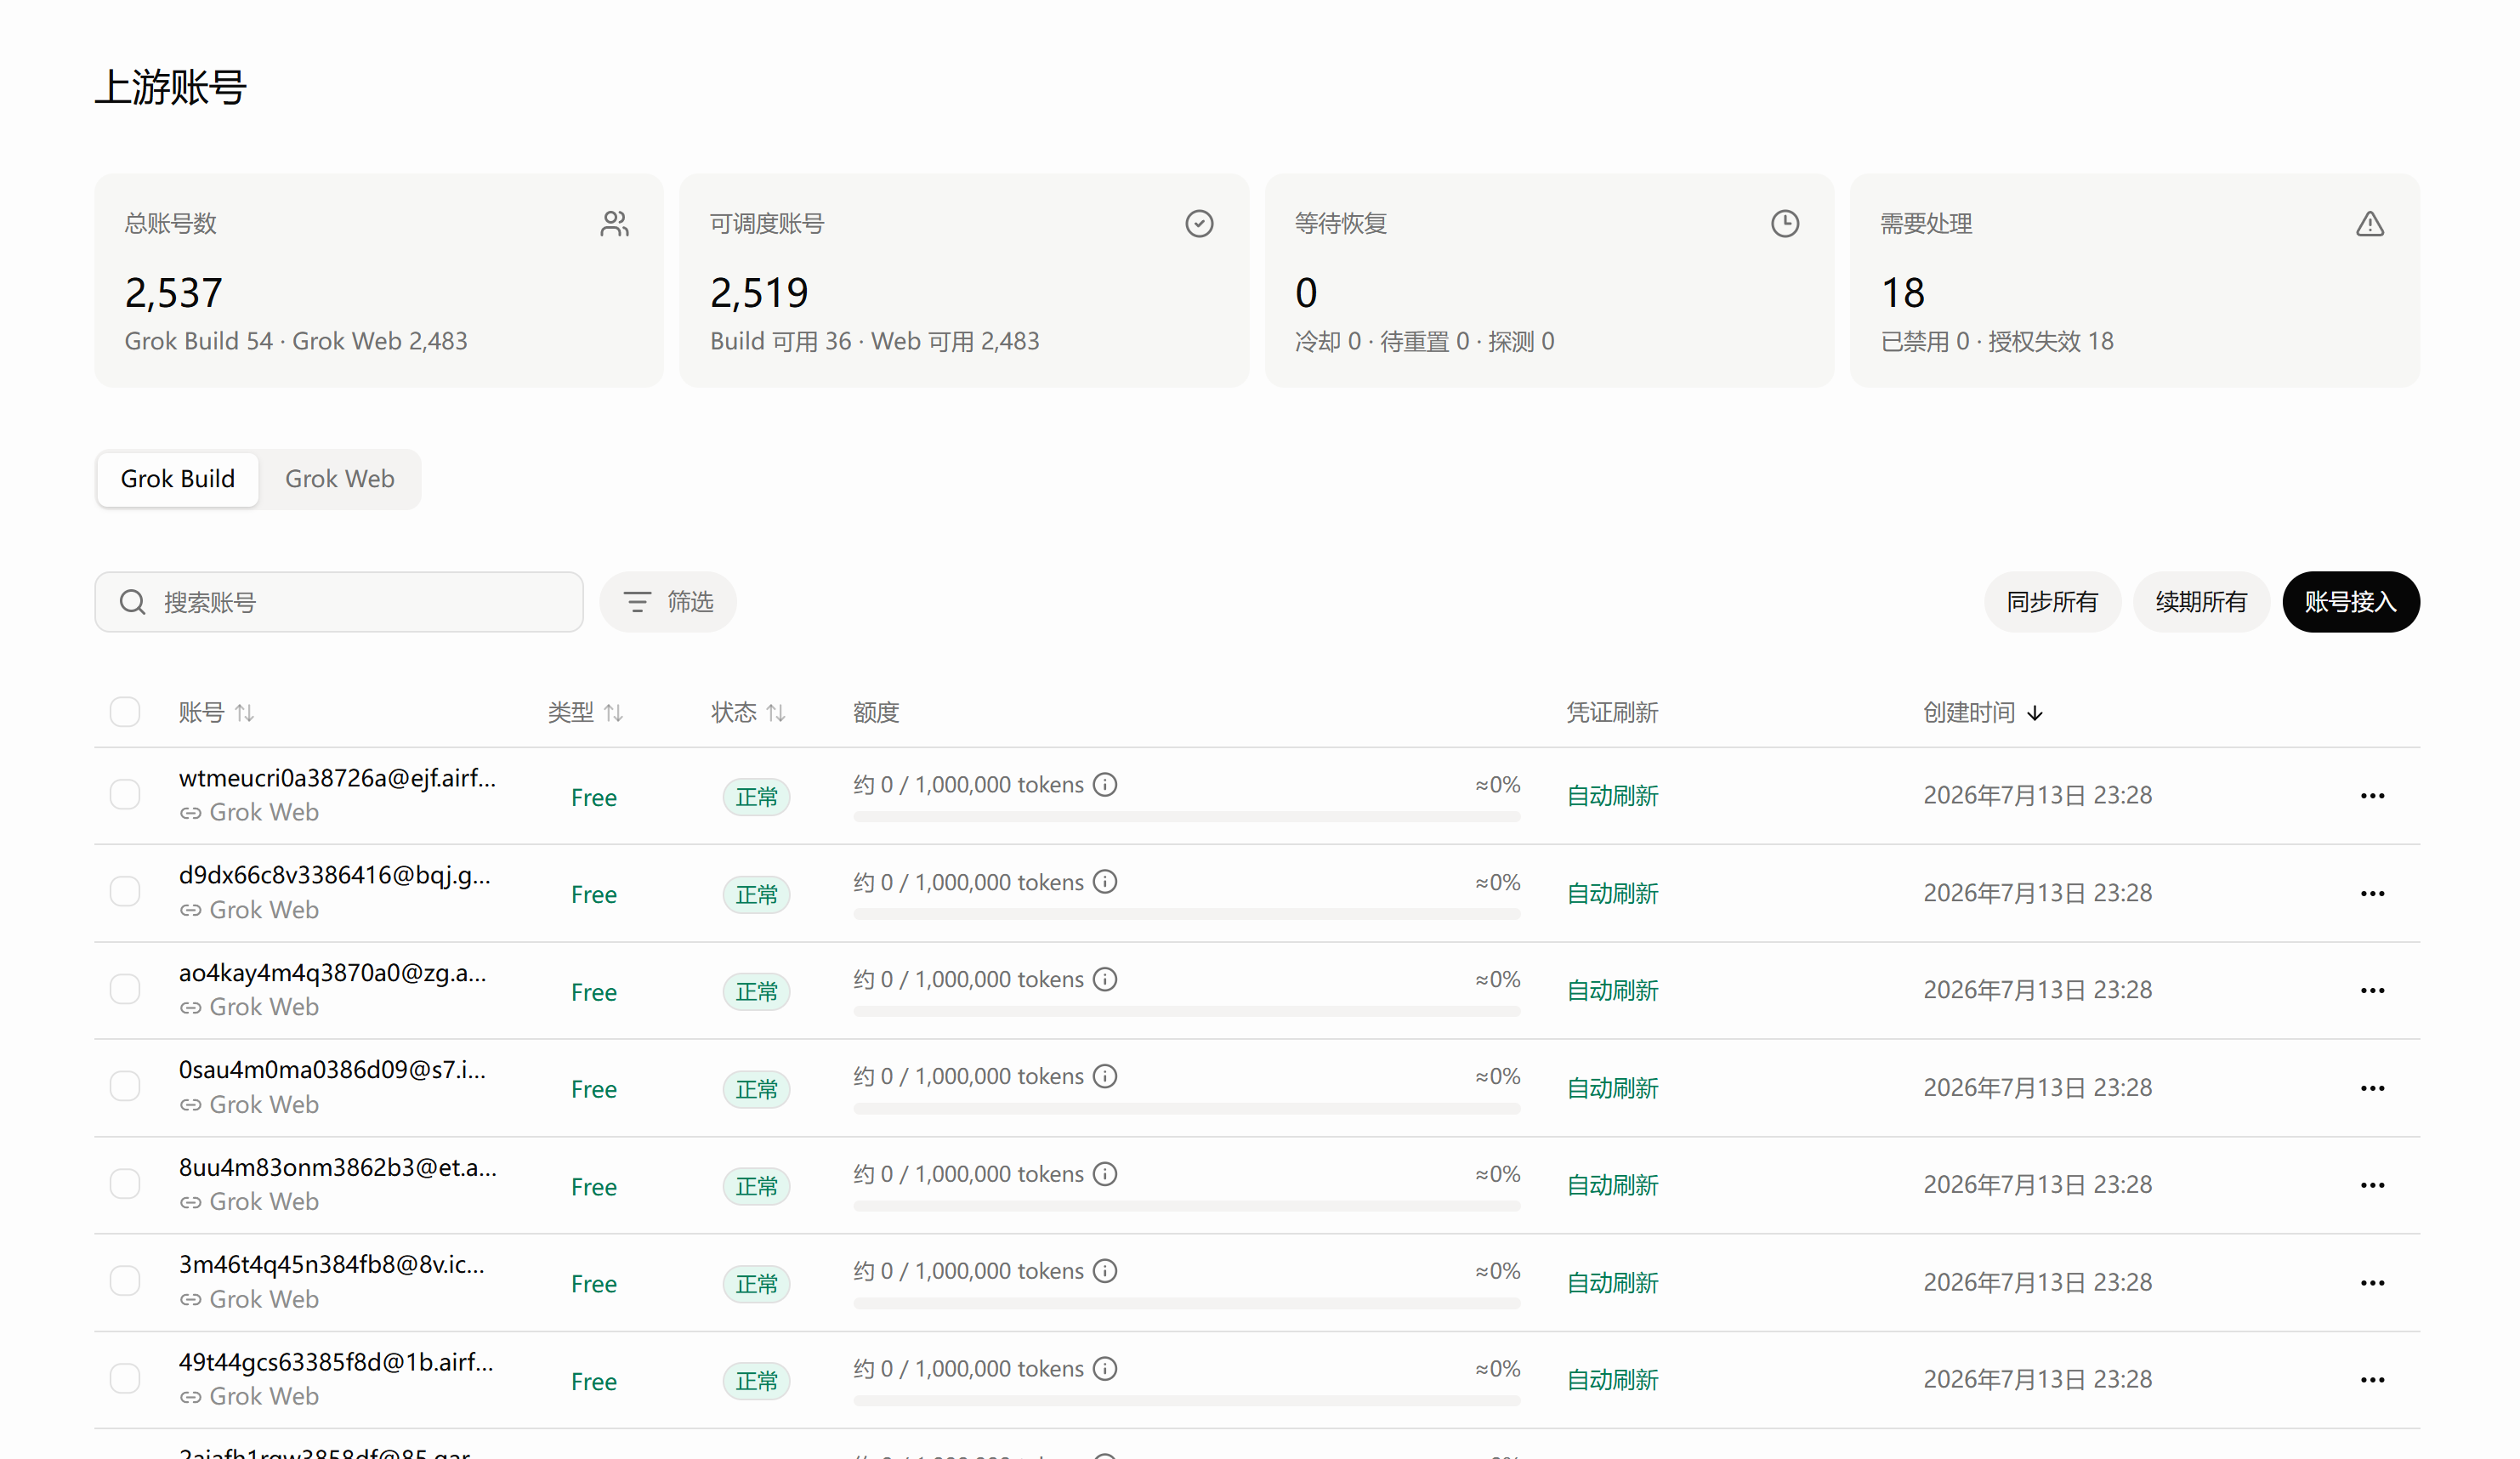Image resolution: width=2520 pixels, height=1459 pixels.
Task: Open the more menu for 8uu4m83onm3862b3 row
Action: (x=2373, y=1186)
